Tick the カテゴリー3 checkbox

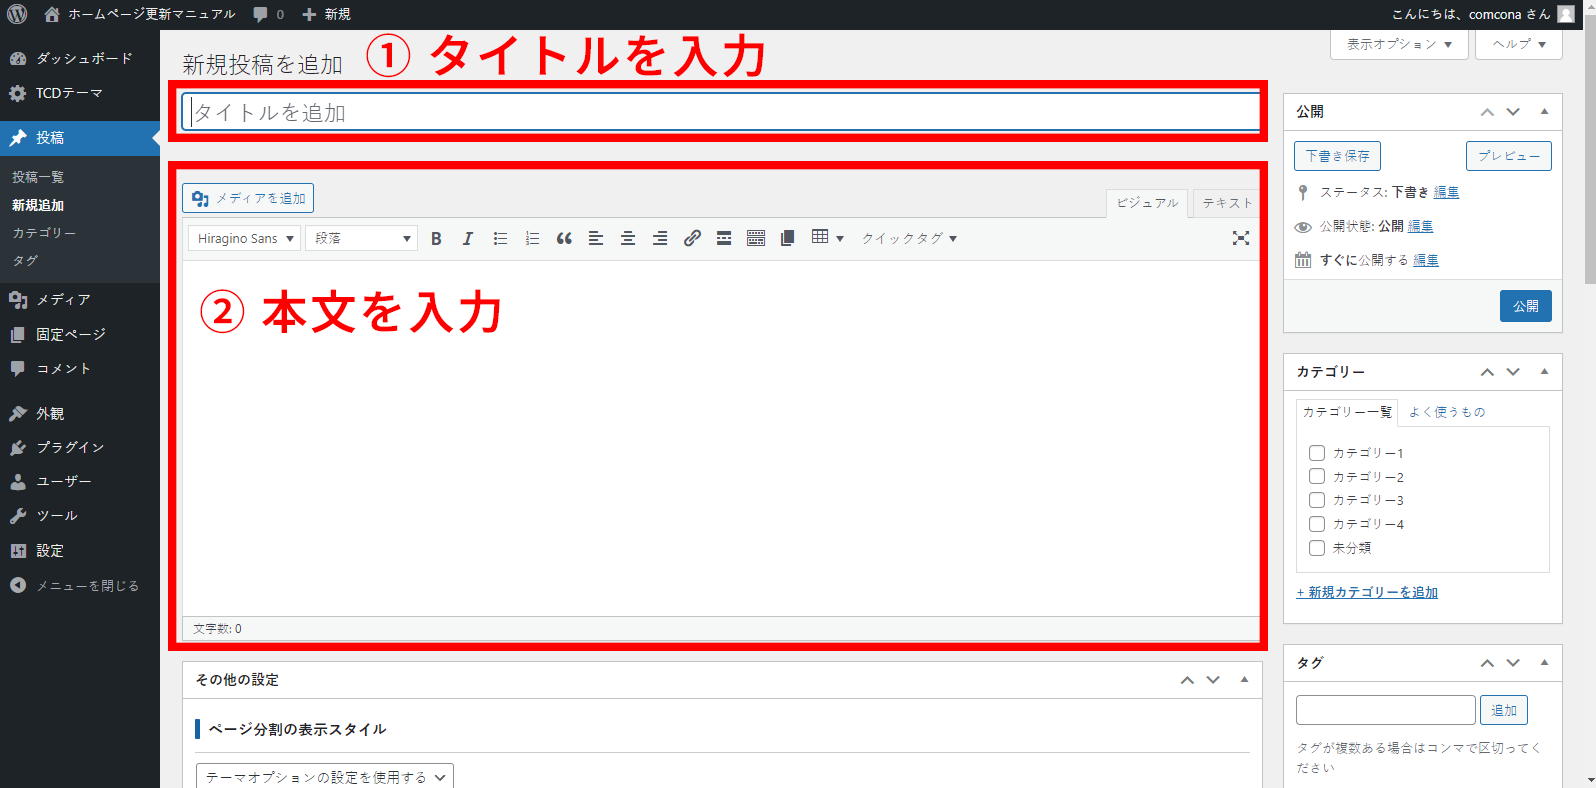pyautogui.click(x=1317, y=500)
